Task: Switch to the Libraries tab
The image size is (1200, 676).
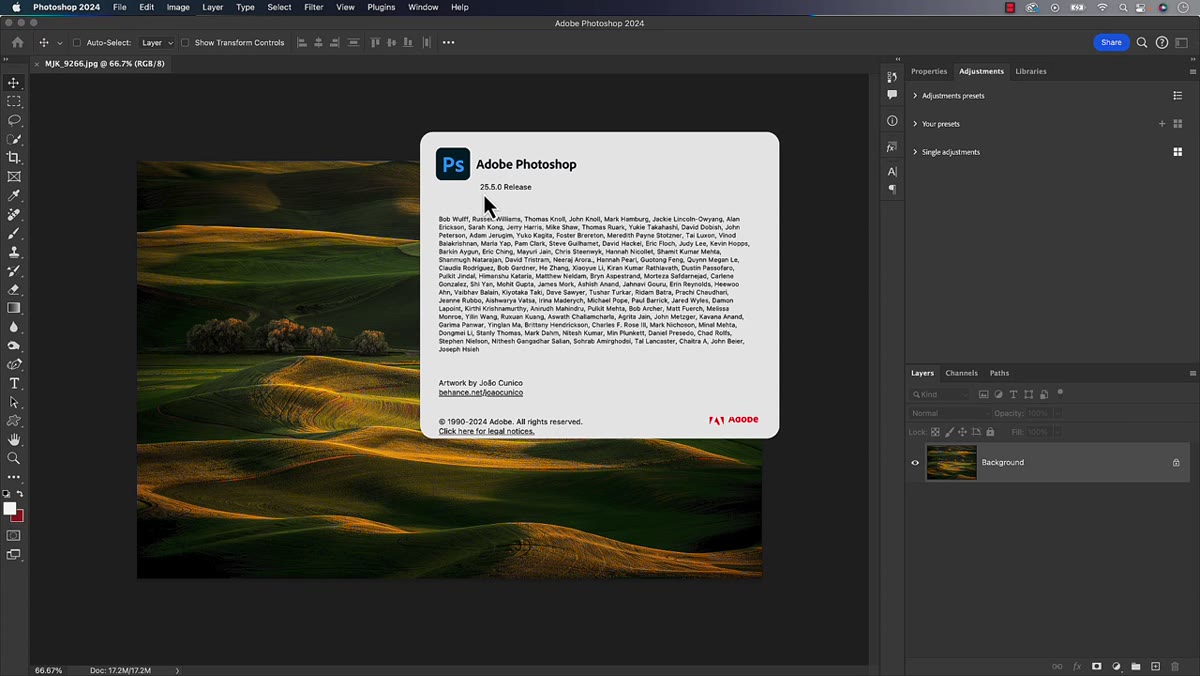Action: tap(1031, 71)
